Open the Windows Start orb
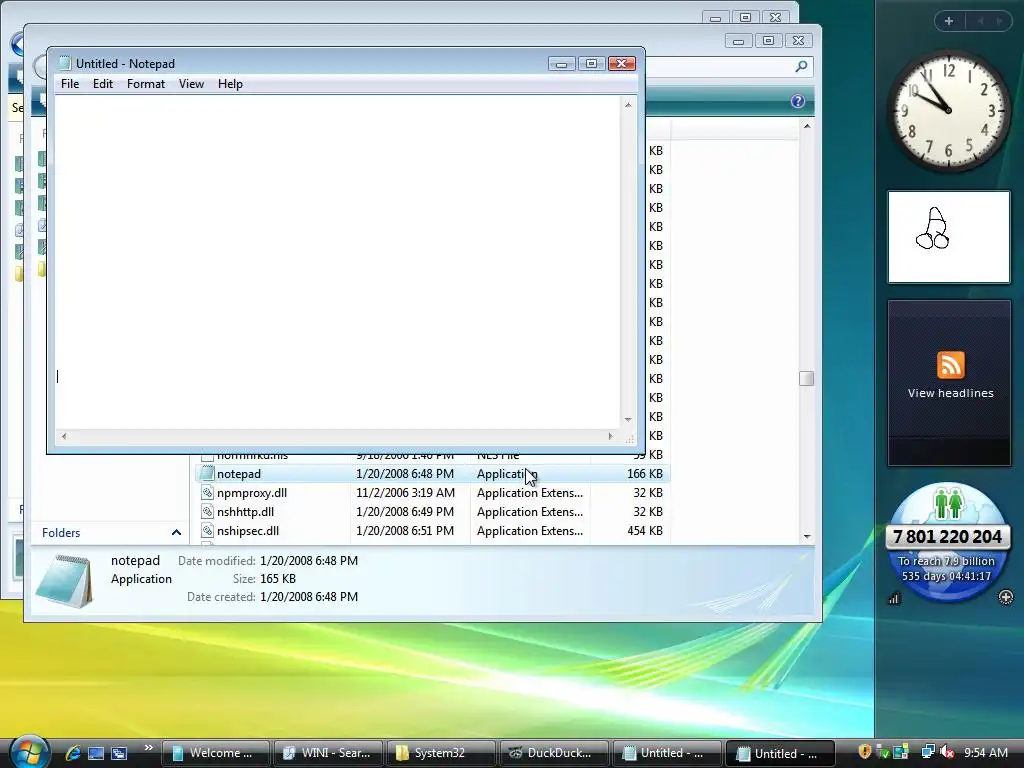 pyautogui.click(x=29, y=752)
